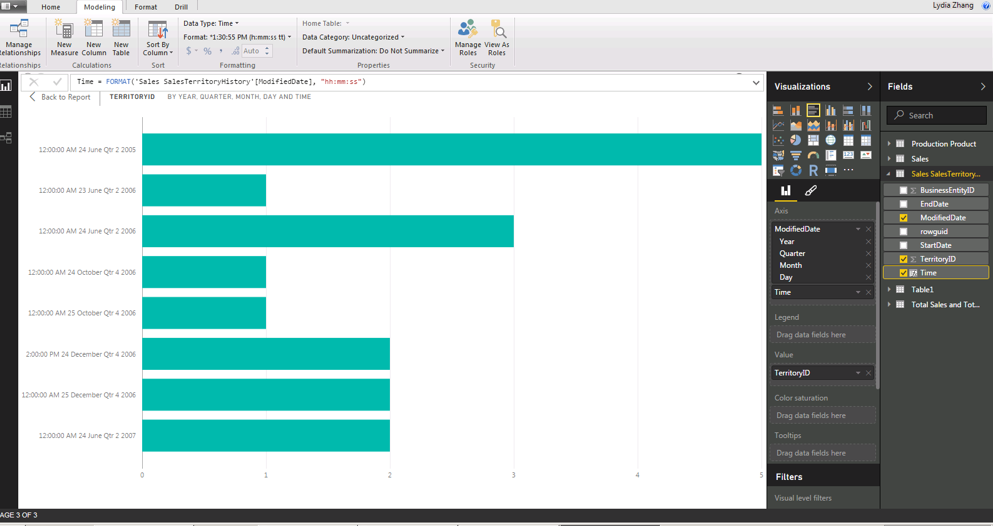The image size is (997, 526).
Task: Pick the scatter chart visualization
Action: [x=778, y=141]
